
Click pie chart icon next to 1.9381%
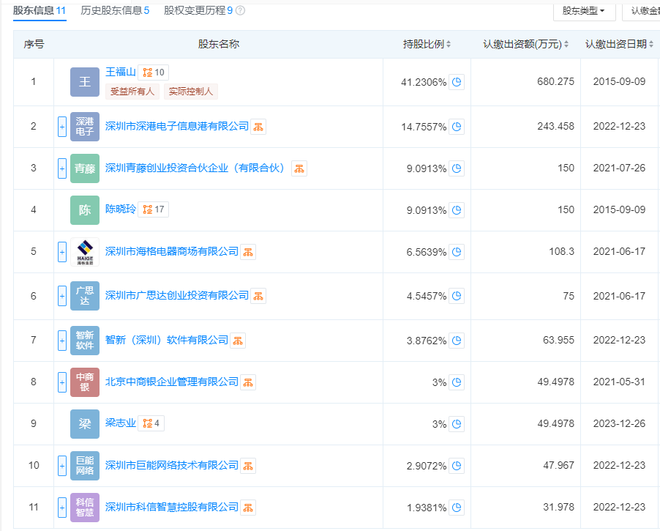click(457, 508)
